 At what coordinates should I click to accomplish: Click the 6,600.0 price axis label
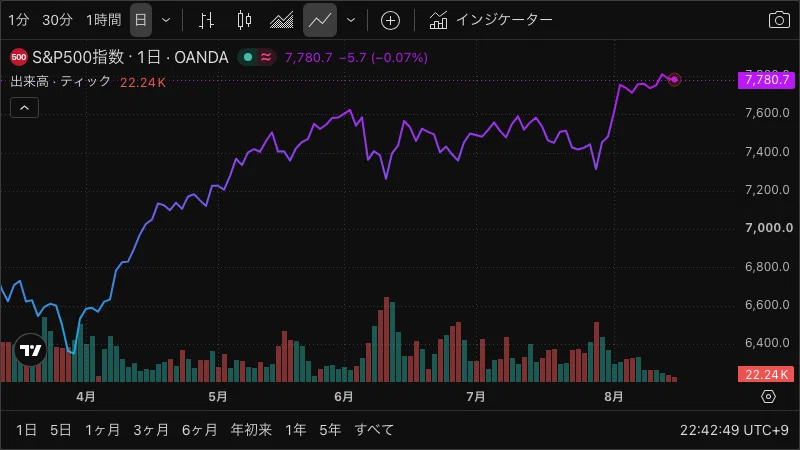767,305
